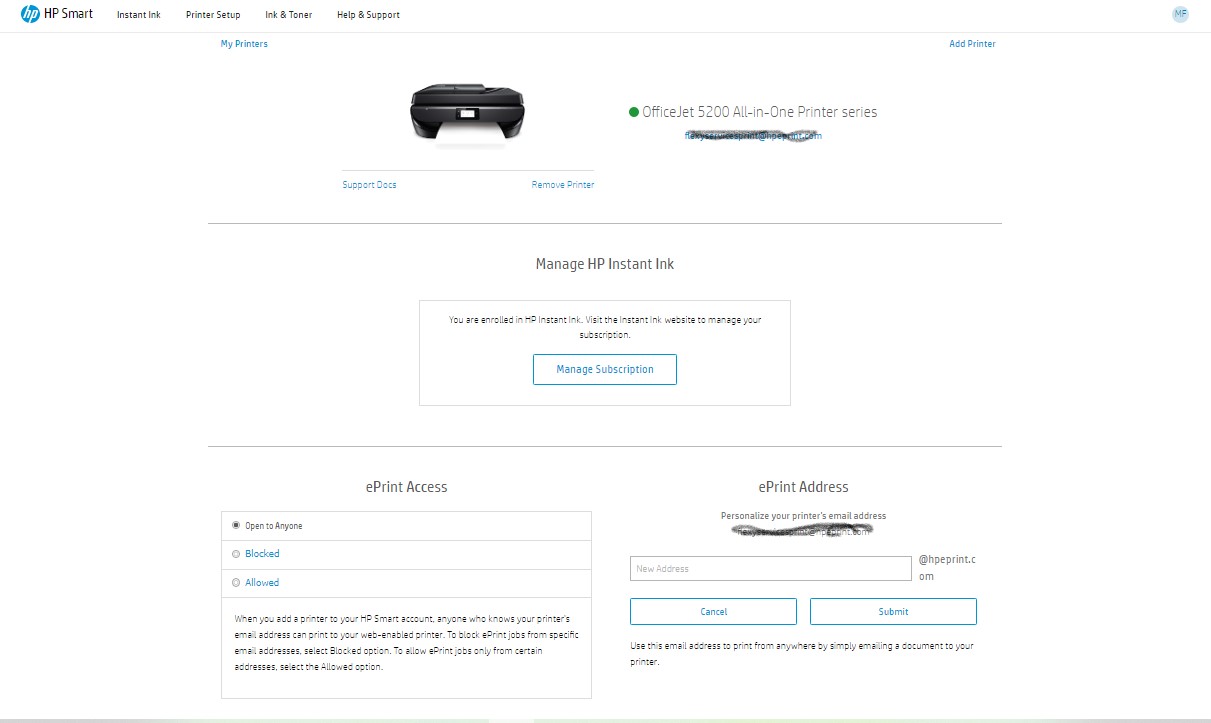Viewport: 1211px width, 723px height.
Task: Click the ePrint Address heading
Action: click(x=803, y=487)
